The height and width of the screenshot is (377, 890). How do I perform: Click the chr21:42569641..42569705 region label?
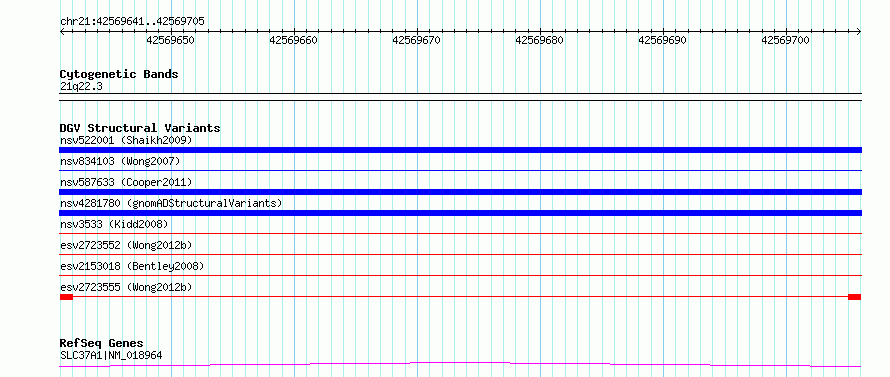(x=132, y=21)
